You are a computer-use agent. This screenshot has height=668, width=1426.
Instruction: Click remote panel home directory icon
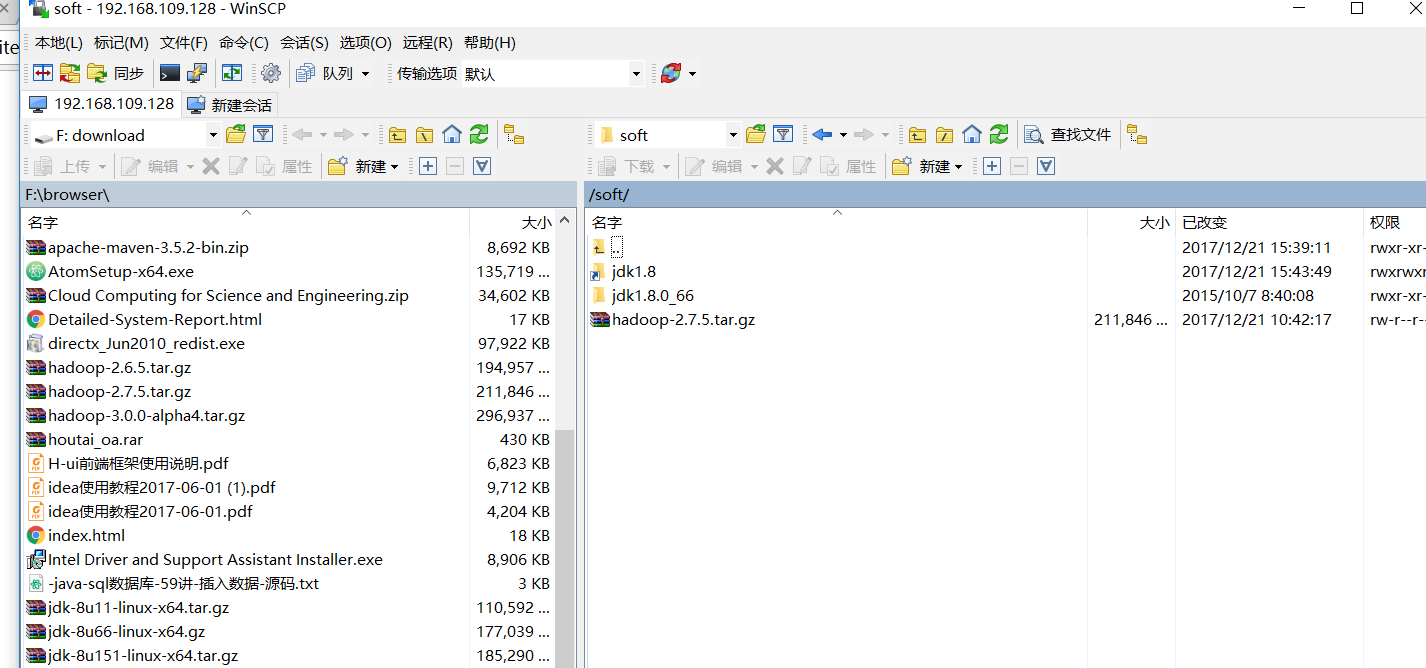[972, 135]
